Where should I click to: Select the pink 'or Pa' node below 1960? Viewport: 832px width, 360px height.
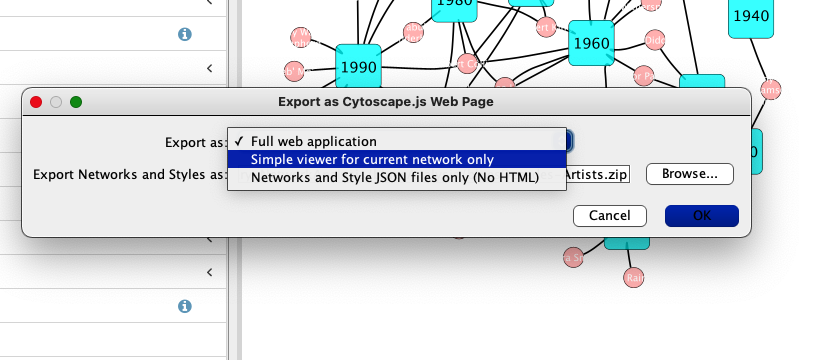tap(644, 76)
